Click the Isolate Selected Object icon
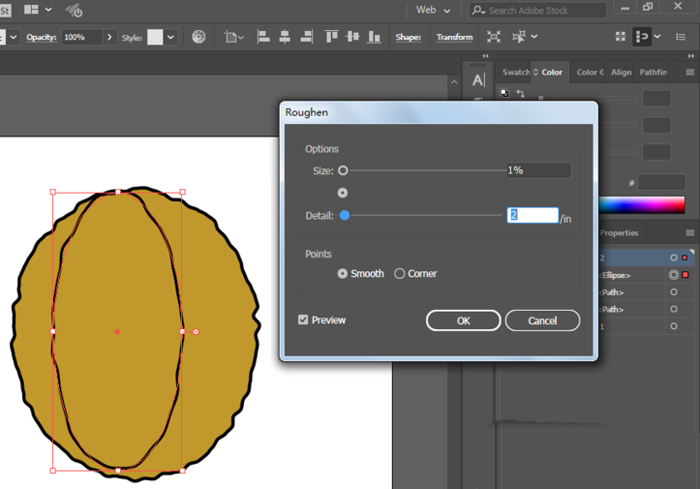The height and width of the screenshot is (489, 700). click(493, 37)
